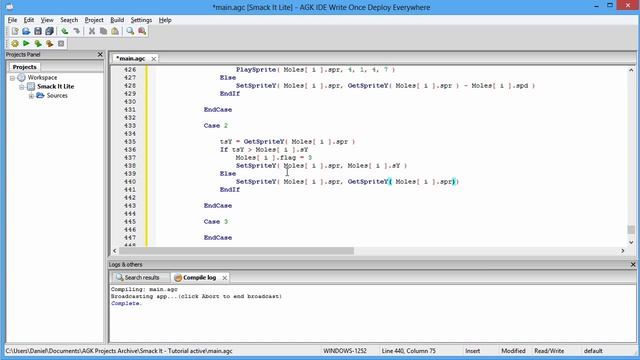Close the Logs & others panel
The width and height of the screenshot is (640, 360).
click(x=633, y=264)
